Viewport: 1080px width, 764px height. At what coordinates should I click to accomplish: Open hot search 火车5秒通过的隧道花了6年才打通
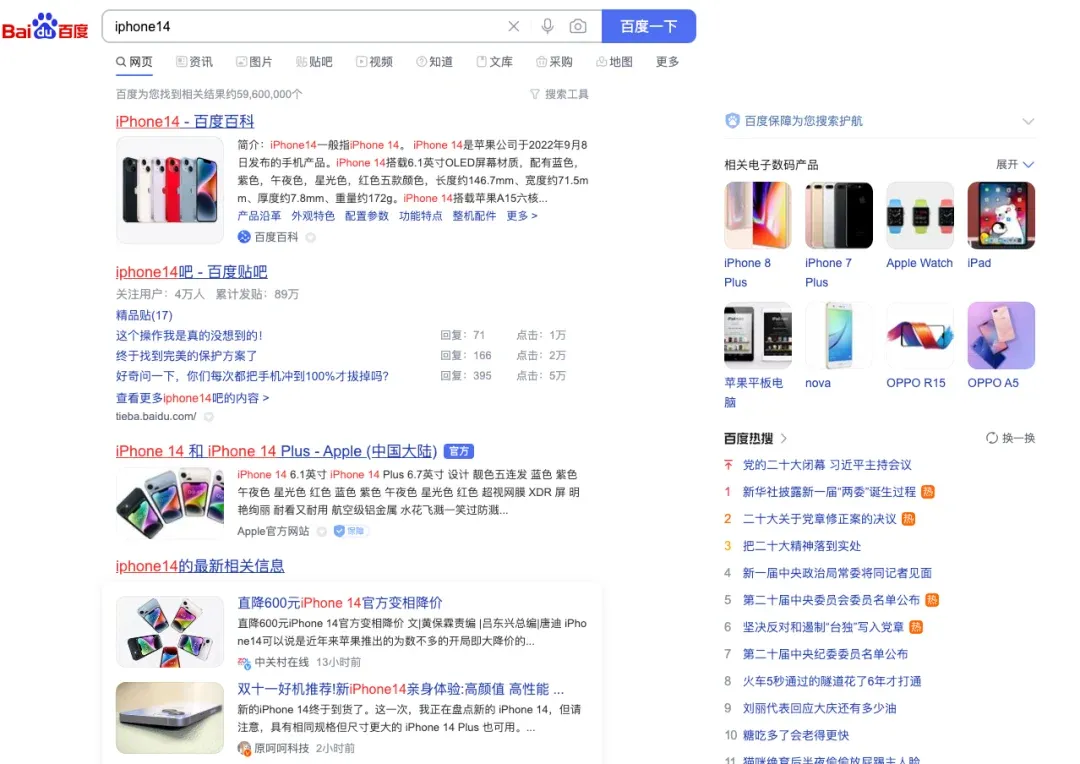pos(832,681)
